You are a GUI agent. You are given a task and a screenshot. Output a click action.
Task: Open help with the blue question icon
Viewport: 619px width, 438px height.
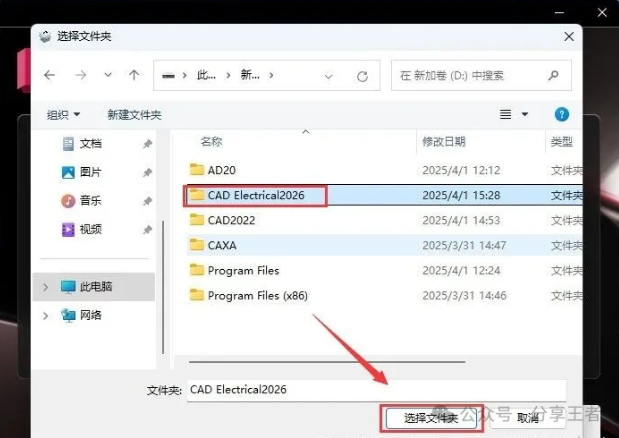coord(561,114)
